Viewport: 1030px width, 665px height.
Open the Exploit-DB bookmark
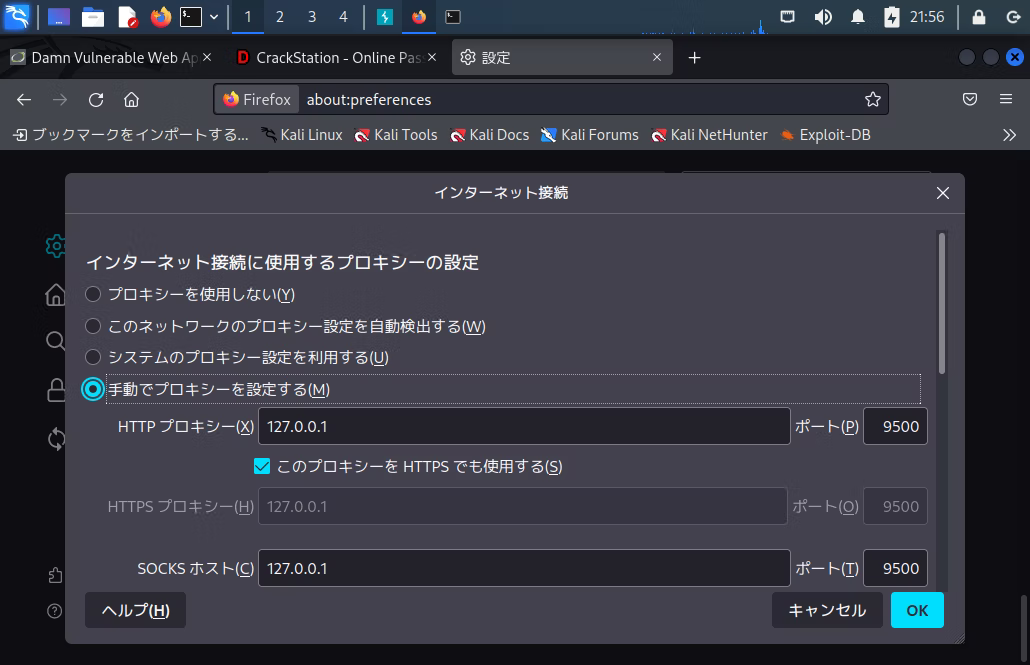(x=825, y=135)
